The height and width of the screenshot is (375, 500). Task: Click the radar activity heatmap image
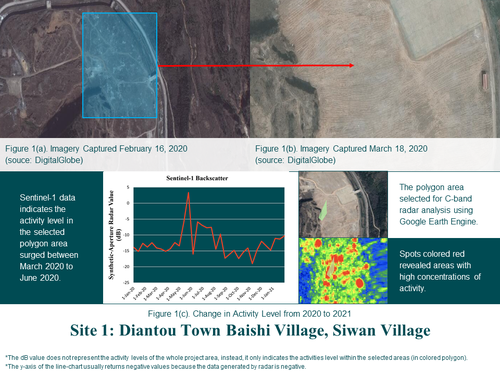pyautogui.click(x=343, y=271)
